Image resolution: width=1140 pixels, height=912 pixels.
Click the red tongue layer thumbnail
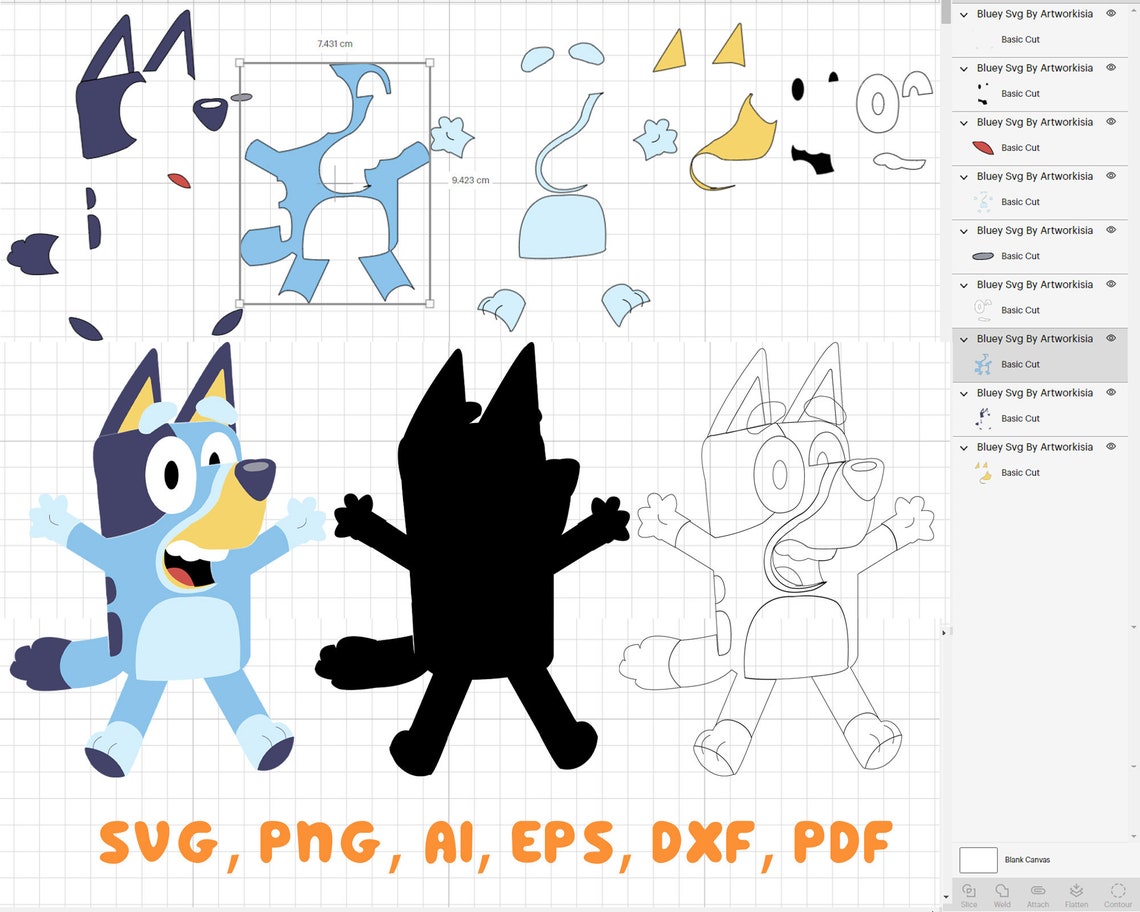pos(981,147)
